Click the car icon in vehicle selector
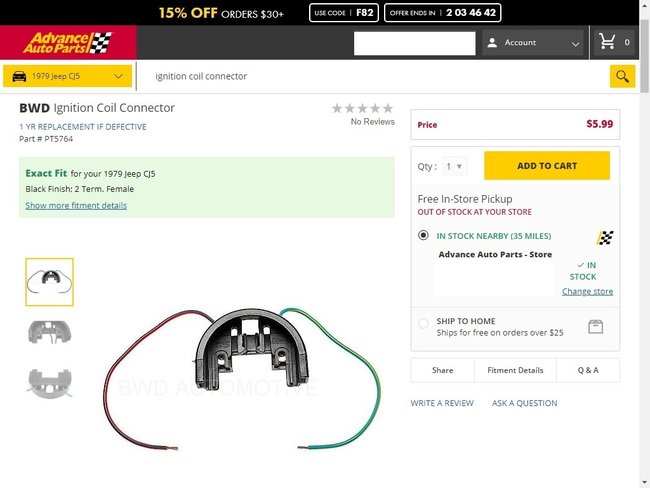Viewport: 650px width, 488px height. click(x=19, y=76)
